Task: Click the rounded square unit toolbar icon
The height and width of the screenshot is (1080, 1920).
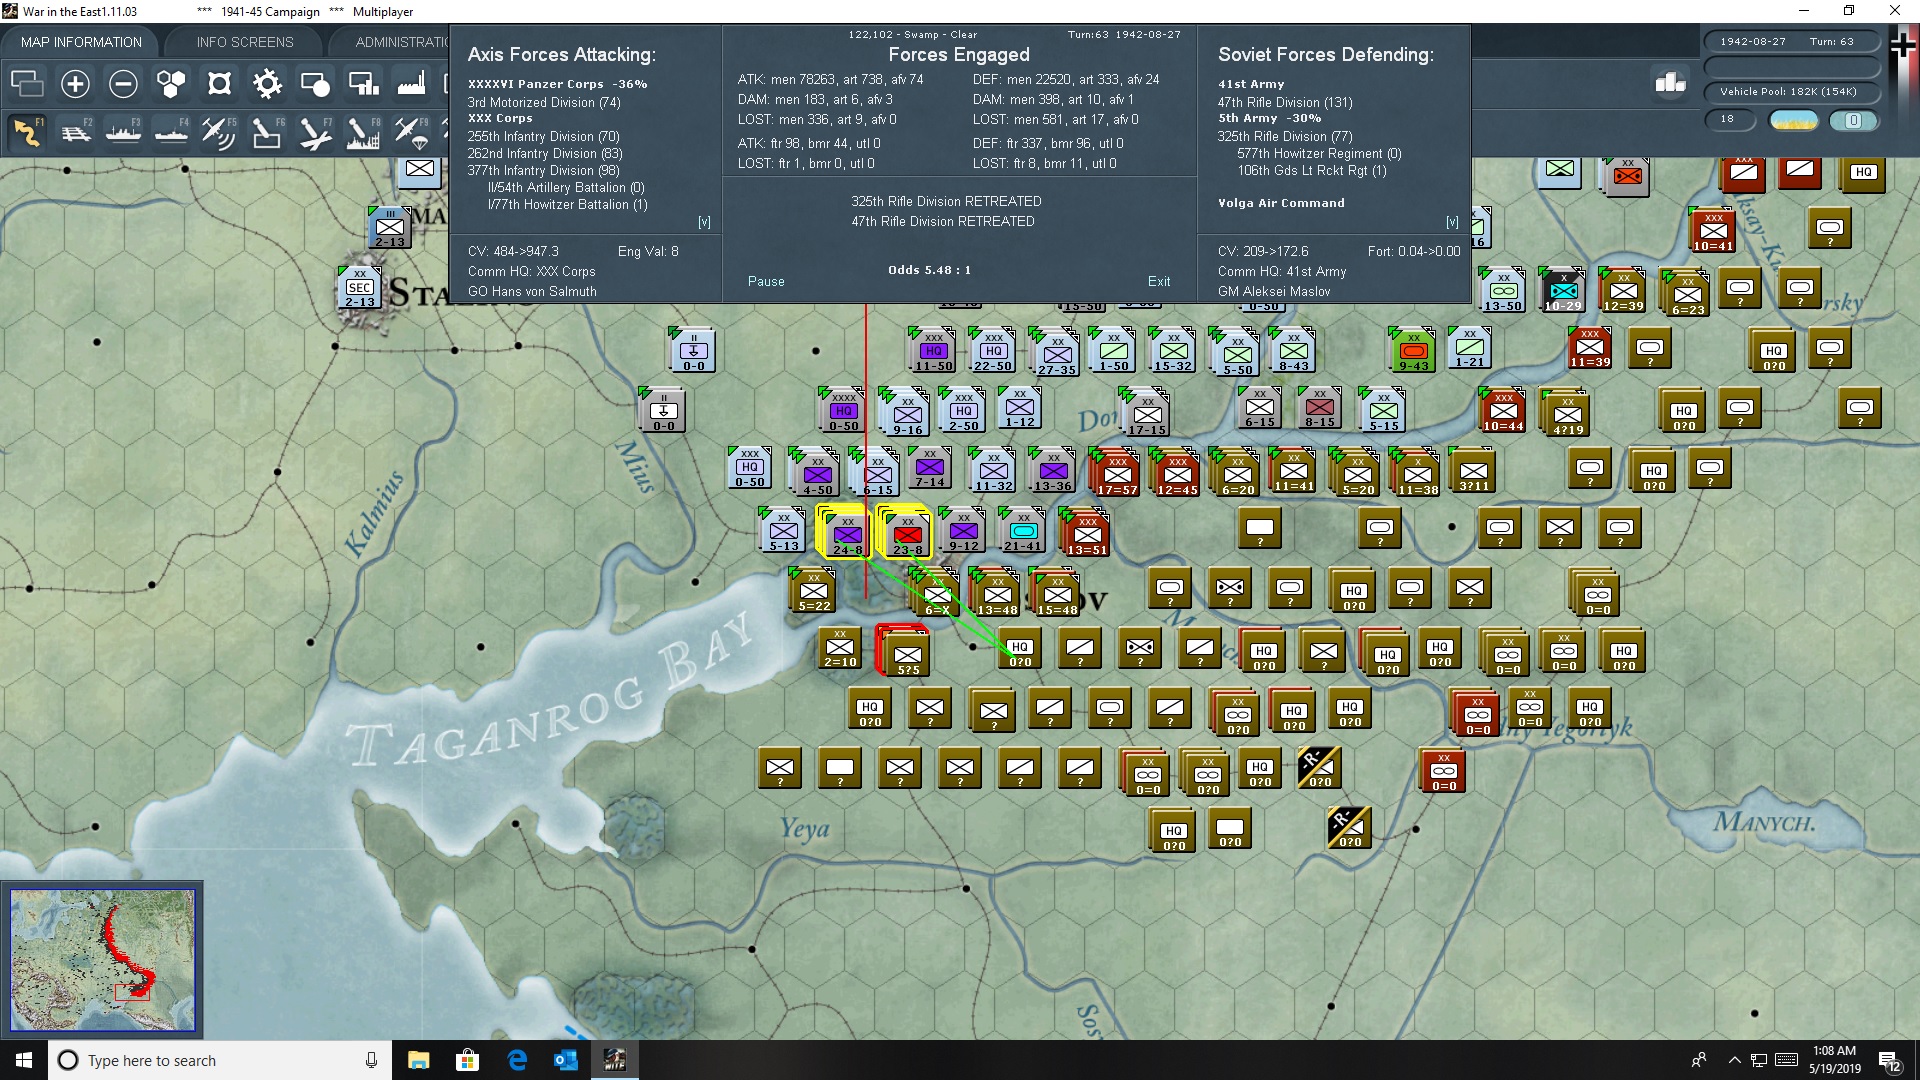Action: click(219, 84)
